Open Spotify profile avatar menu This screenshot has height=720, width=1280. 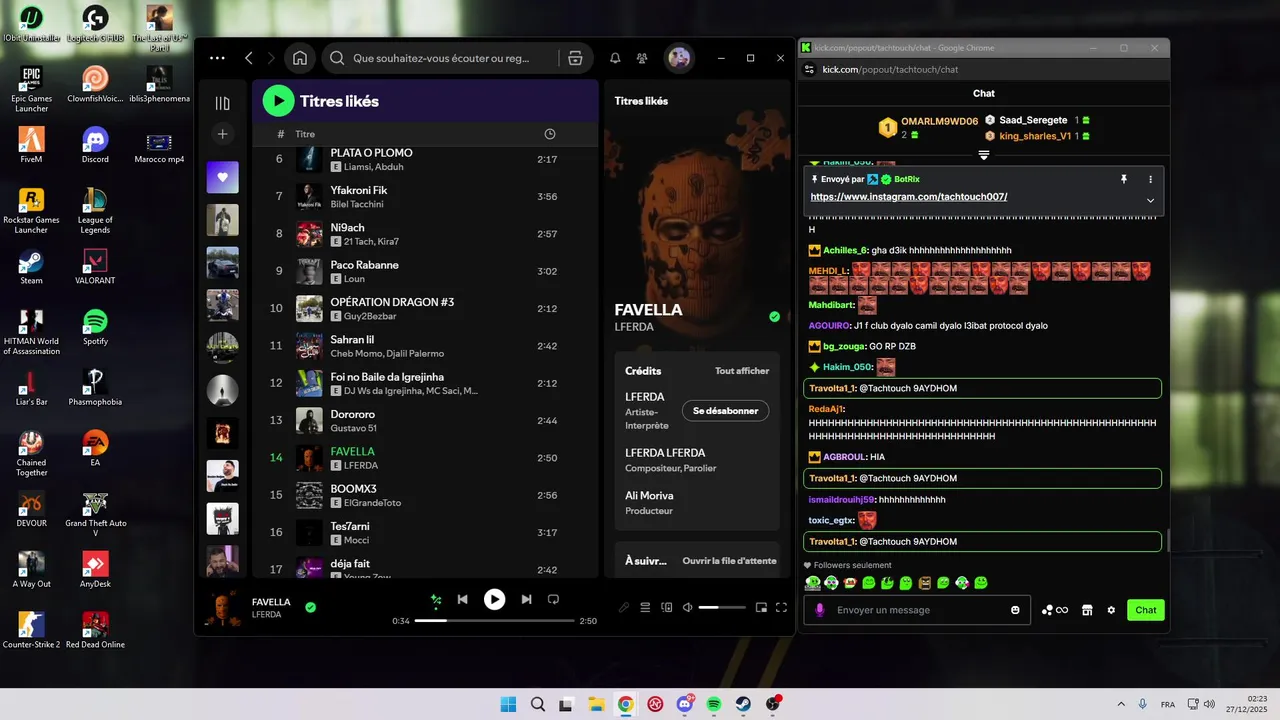679,58
